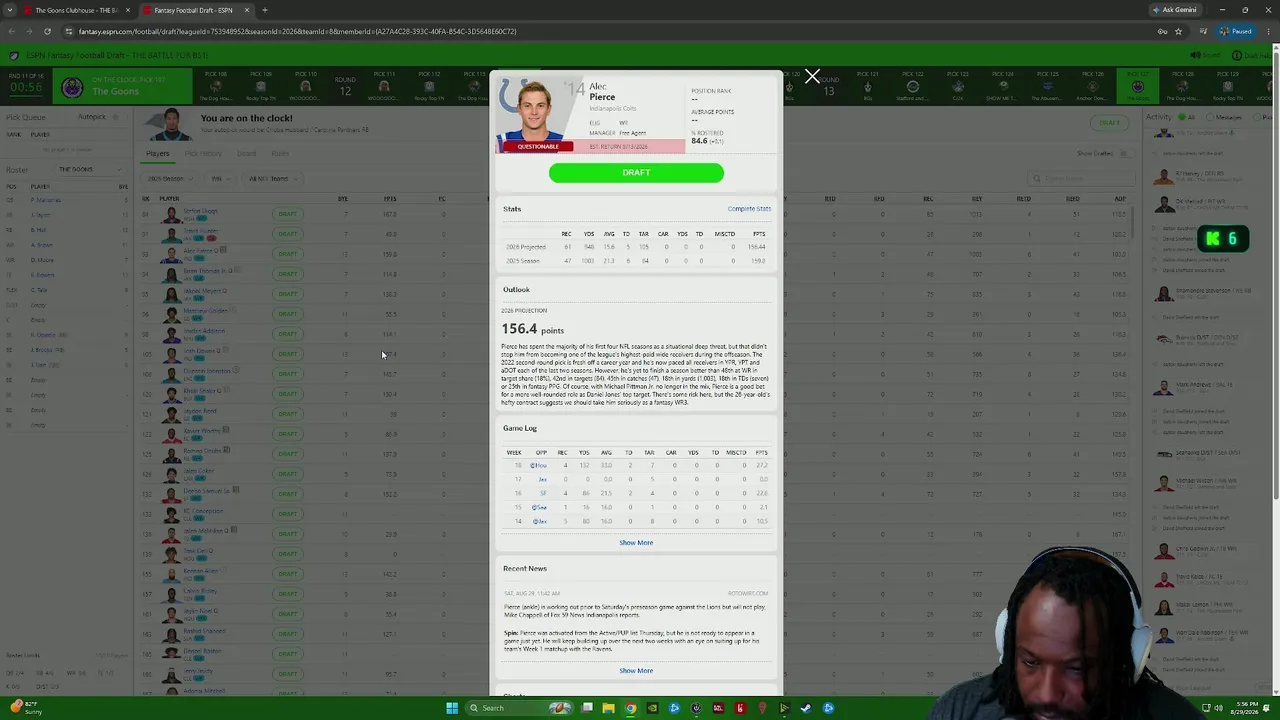This screenshot has width=1280, height=720.
Task: Click the Round 12 marker in pick bar
Action: (345, 86)
